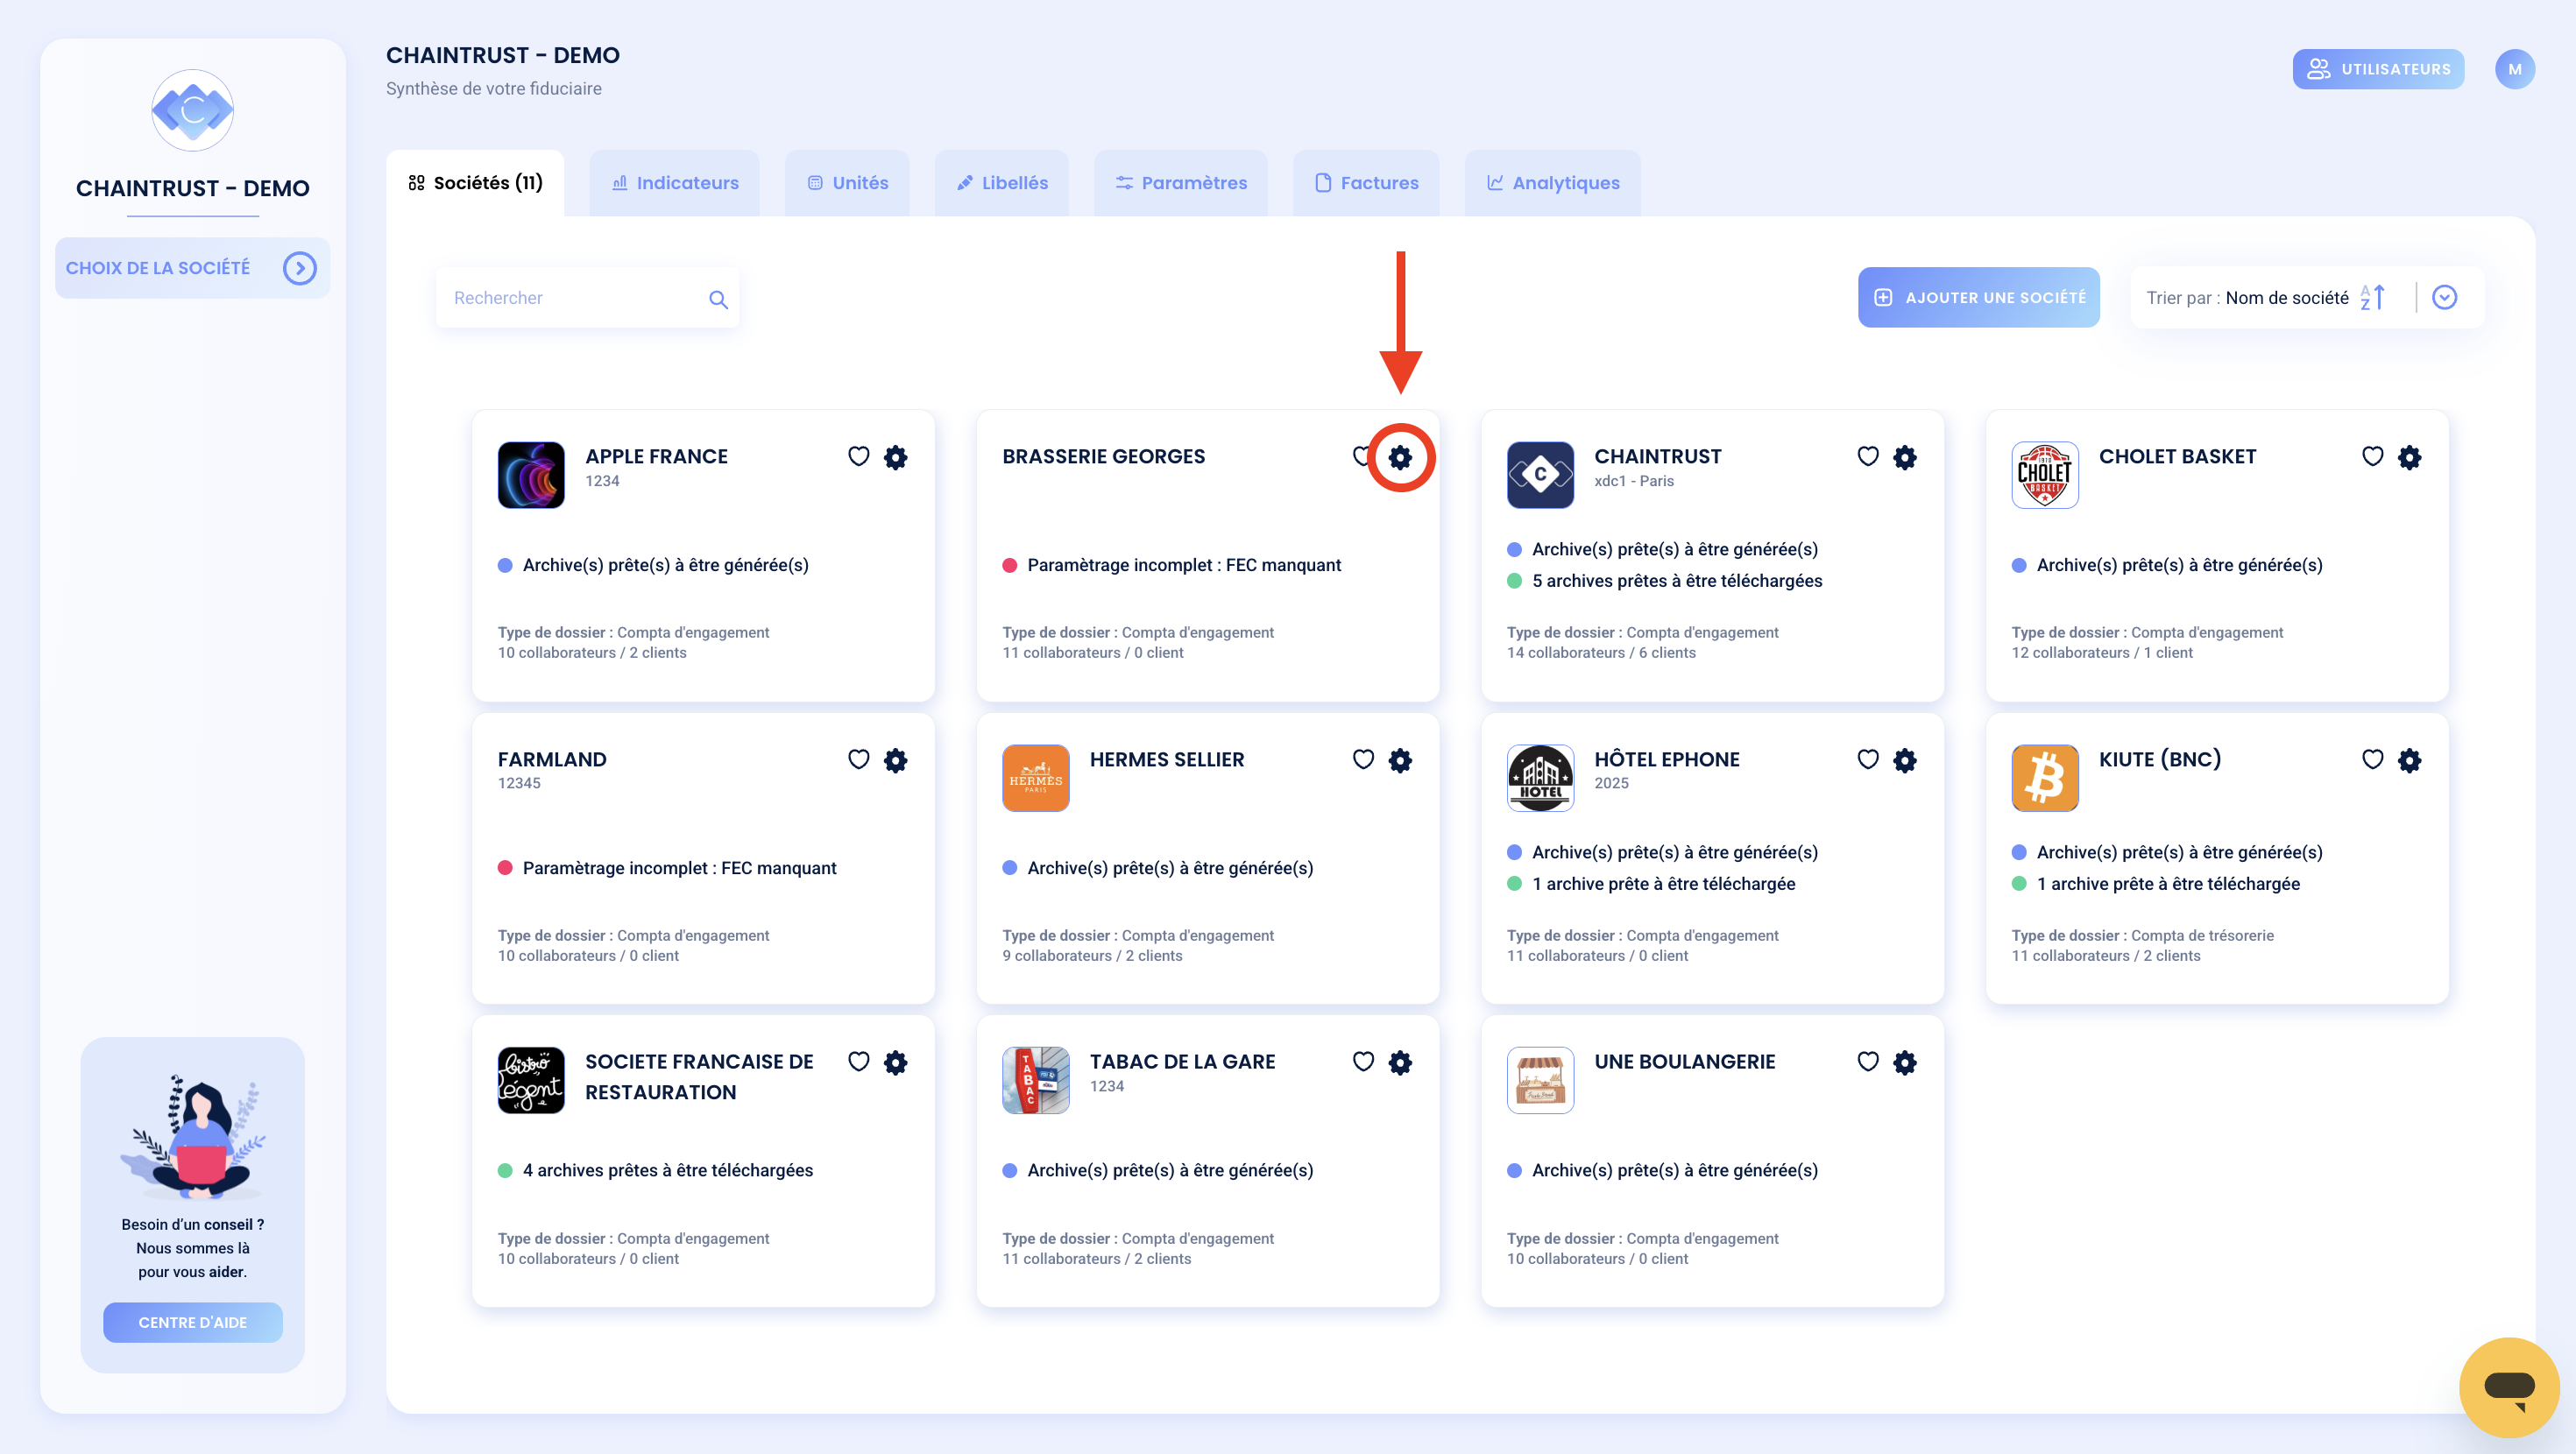Favorite HERMES SELLIER with heart
Image resolution: width=2576 pixels, height=1454 pixels.
pos(1363,759)
